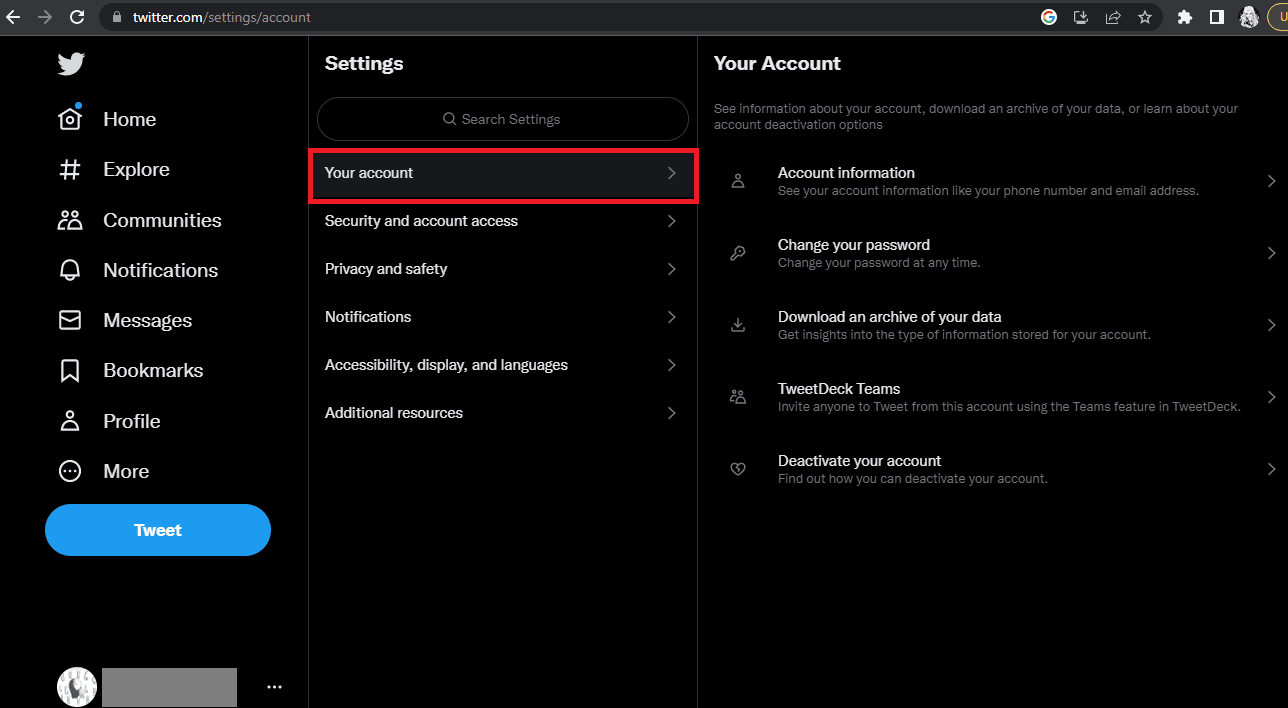Click Deactivate your account title text

[860, 461]
